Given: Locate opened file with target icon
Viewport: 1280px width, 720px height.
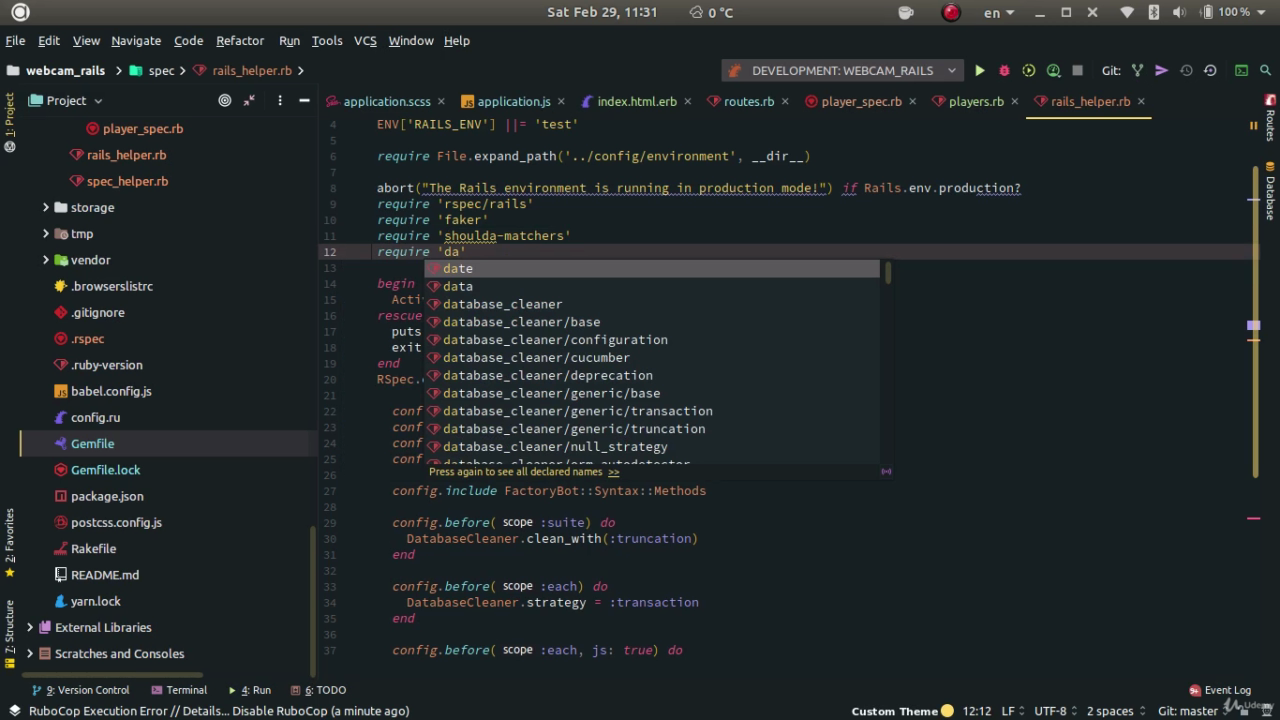Looking at the screenshot, I should click(225, 100).
